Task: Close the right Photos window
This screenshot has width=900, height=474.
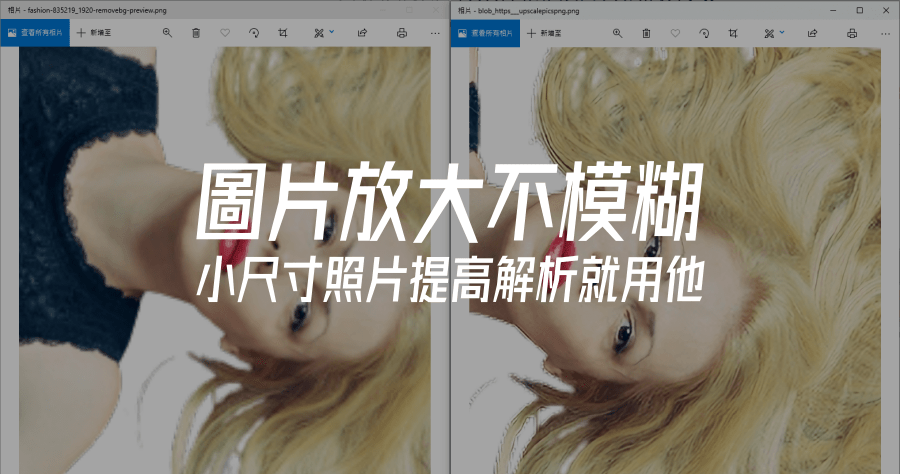Action: click(886, 10)
